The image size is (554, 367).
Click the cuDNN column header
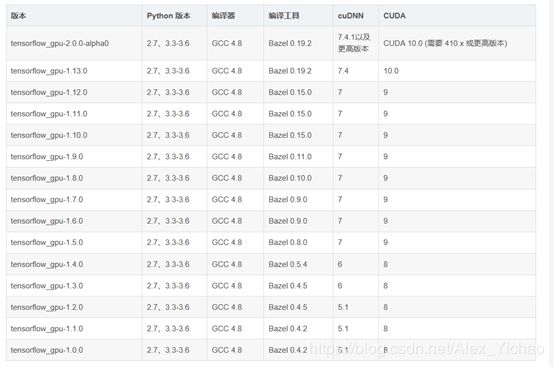pyautogui.click(x=350, y=16)
